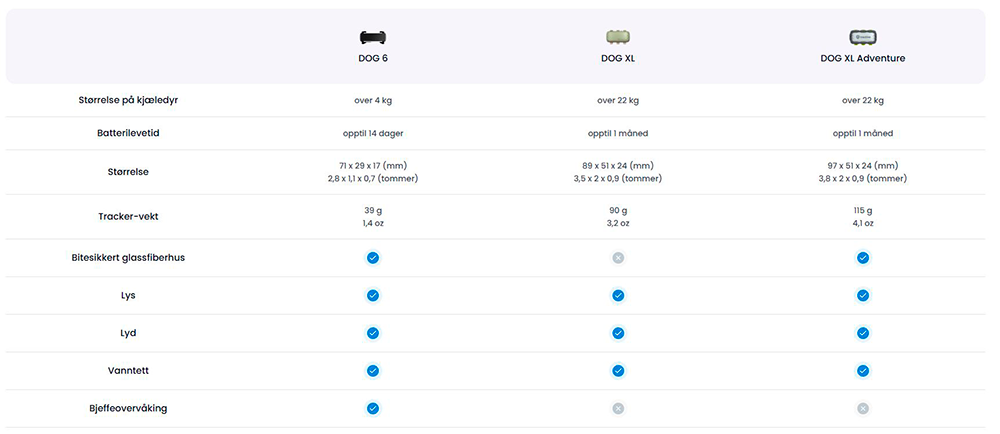Image resolution: width=1000 pixels, height=434 pixels.
Task: Select the DOG XL column heading
Action: point(618,58)
